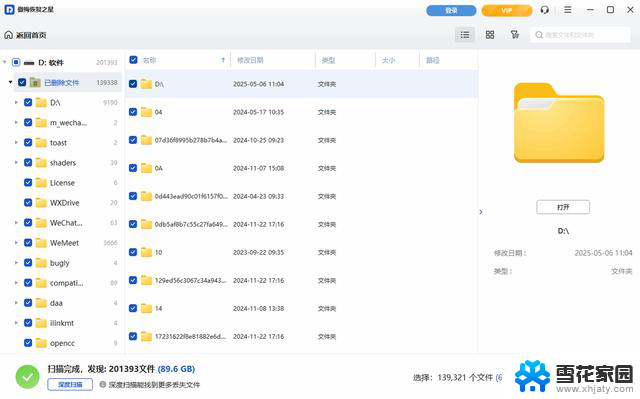Click the blue login button
The height and width of the screenshot is (399, 640).
pos(451,10)
